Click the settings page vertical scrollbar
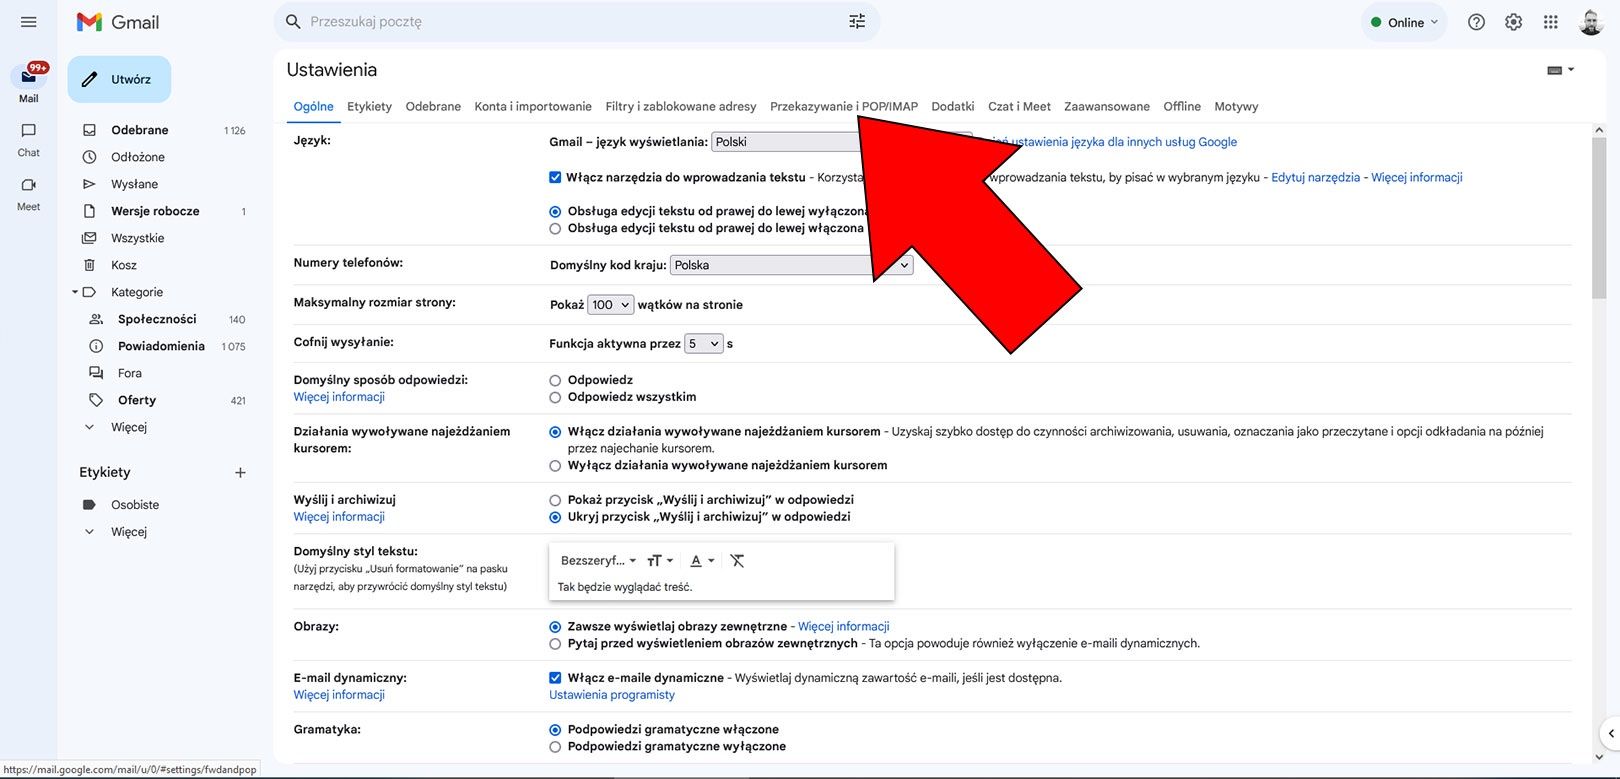The width and height of the screenshot is (1620, 779). tap(1599, 216)
